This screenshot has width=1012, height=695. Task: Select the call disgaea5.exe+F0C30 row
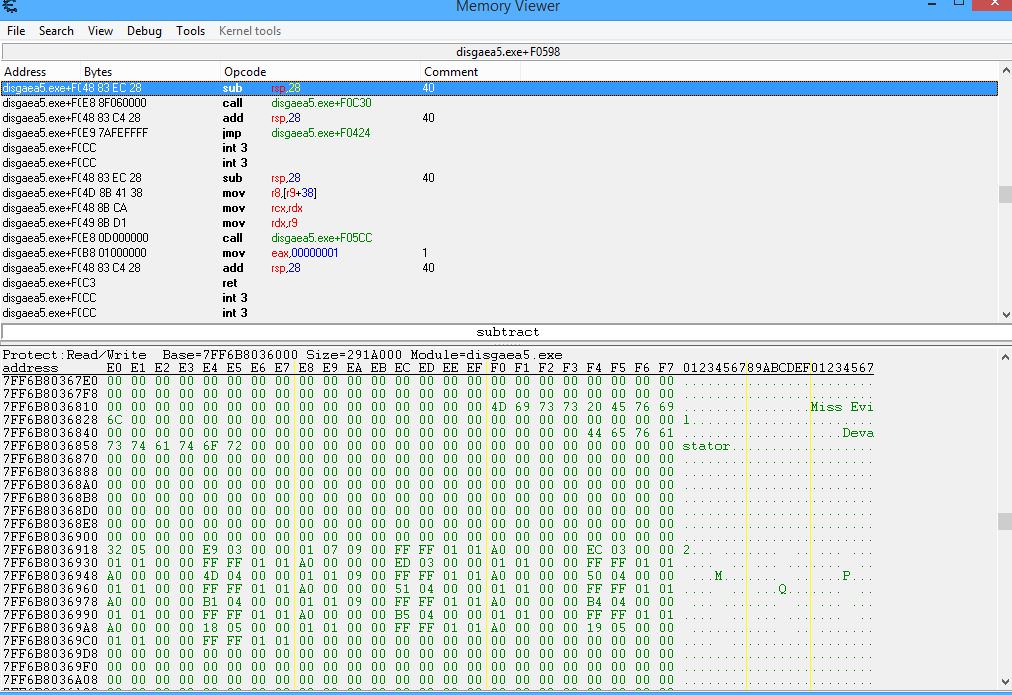[x=500, y=103]
